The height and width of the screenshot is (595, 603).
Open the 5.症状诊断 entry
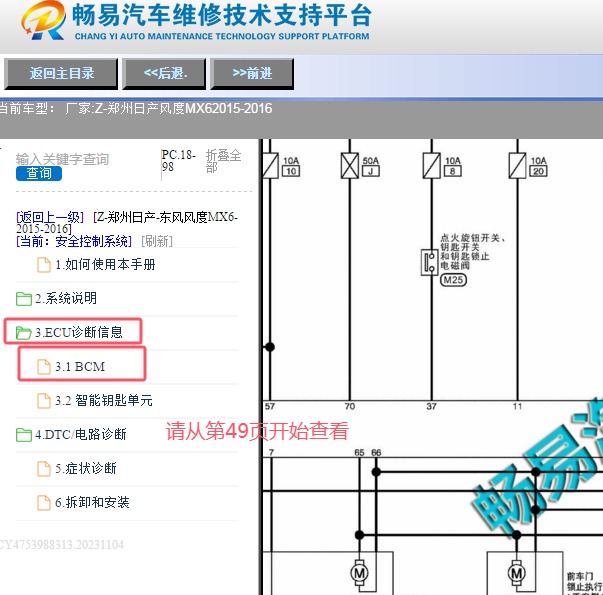tap(86, 468)
